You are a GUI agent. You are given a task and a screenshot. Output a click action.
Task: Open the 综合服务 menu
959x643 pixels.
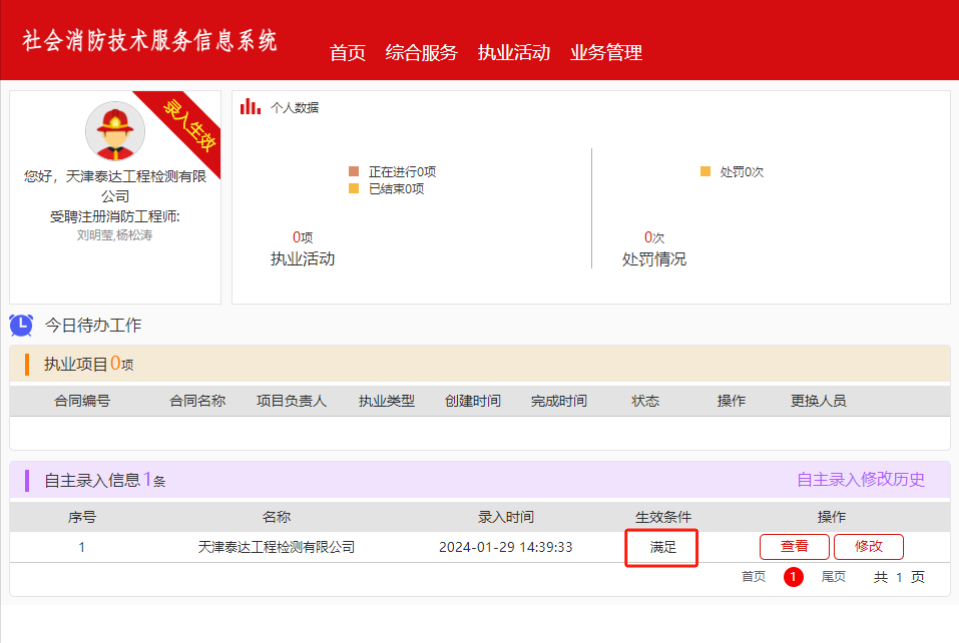421,53
